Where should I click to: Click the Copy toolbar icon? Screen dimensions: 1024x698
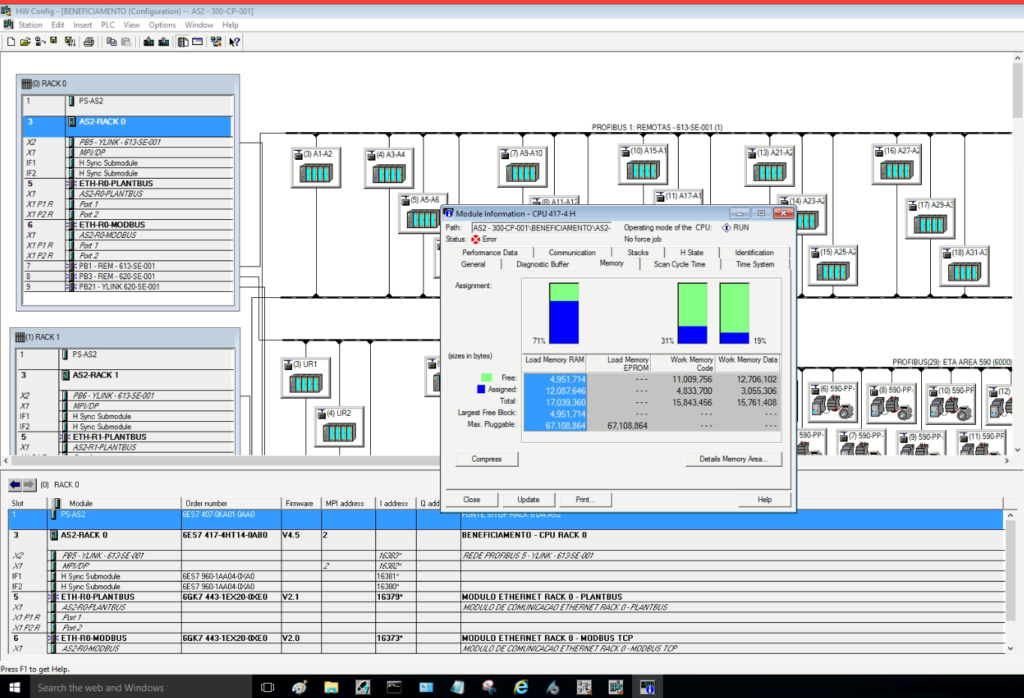112,42
